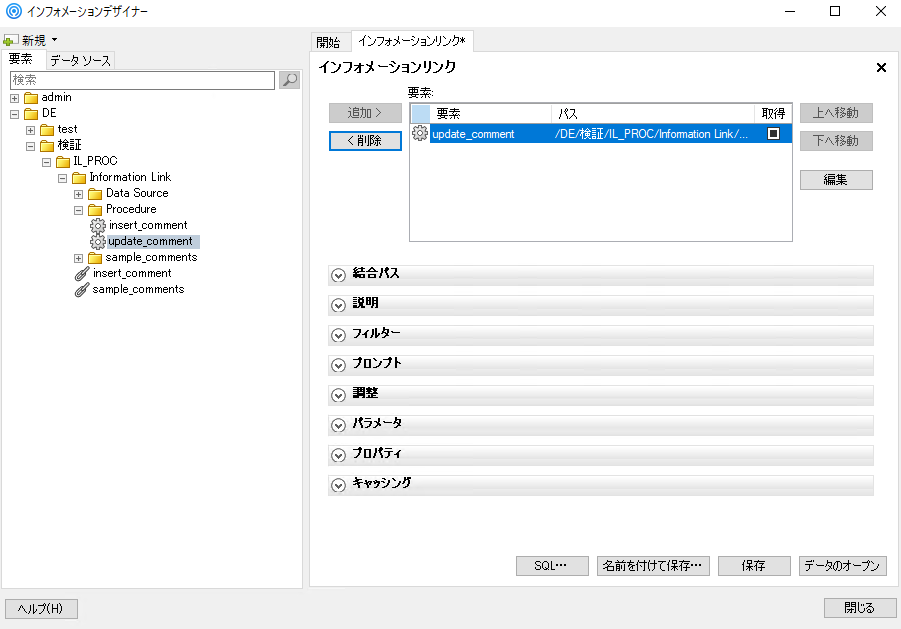
Task: Click the 保存 button
Action: coord(754,566)
